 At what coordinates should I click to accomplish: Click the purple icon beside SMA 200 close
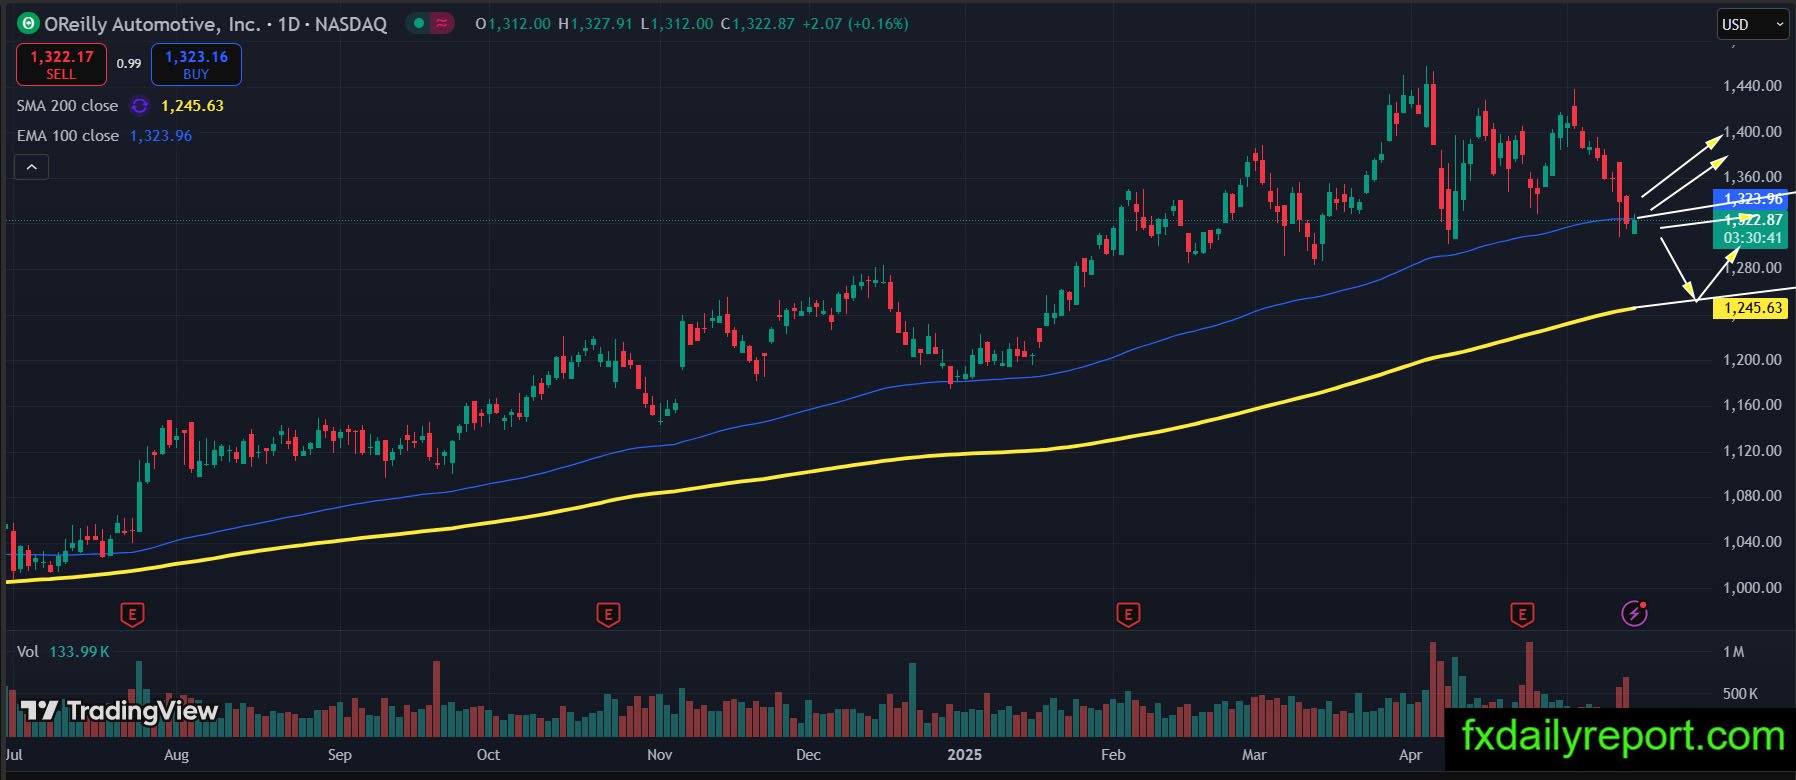pyautogui.click(x=140, y=106)
